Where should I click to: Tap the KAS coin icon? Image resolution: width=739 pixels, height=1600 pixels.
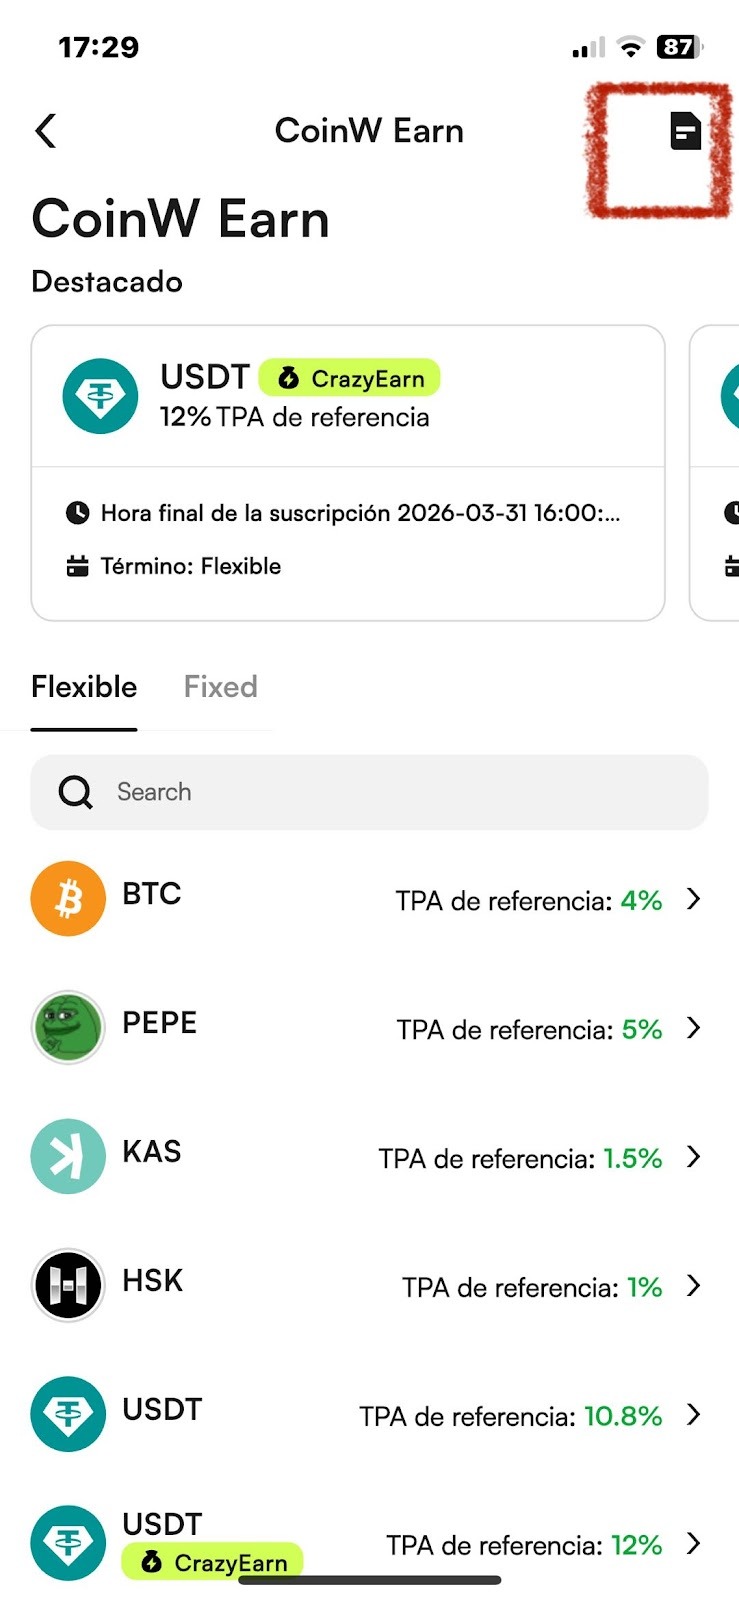coord(68,1156)
